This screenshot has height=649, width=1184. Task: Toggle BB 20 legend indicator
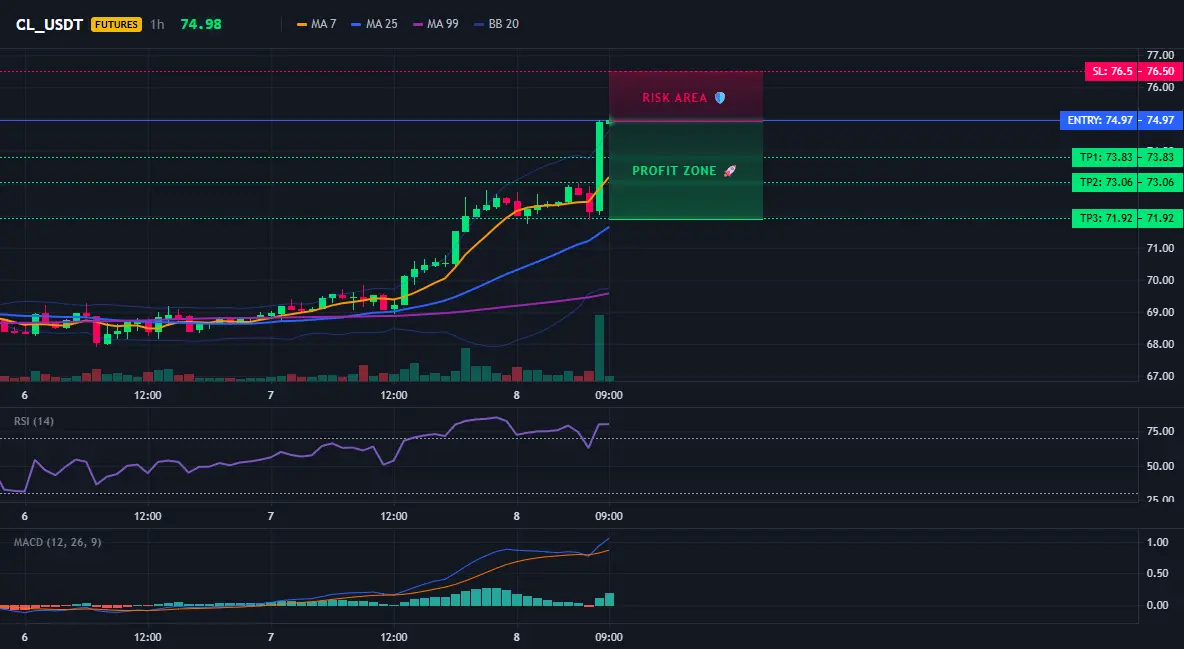496,24
